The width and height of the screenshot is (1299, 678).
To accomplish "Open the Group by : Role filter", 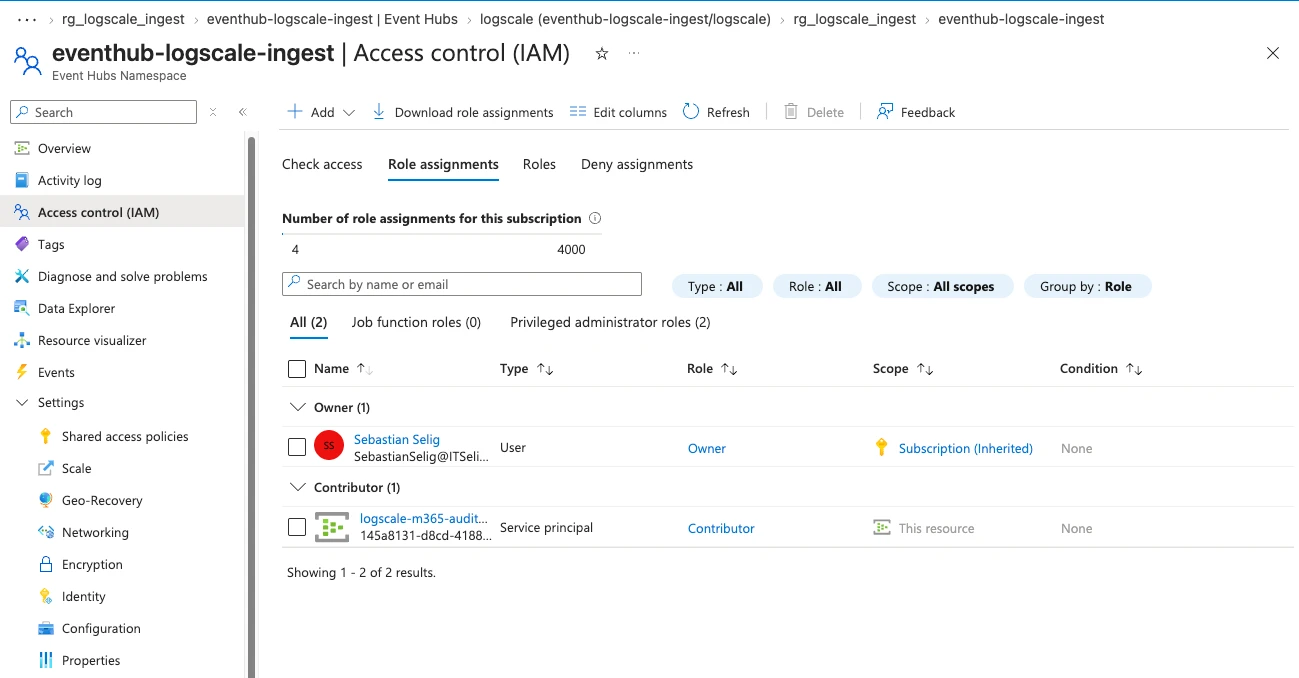I will point(1087,286).
